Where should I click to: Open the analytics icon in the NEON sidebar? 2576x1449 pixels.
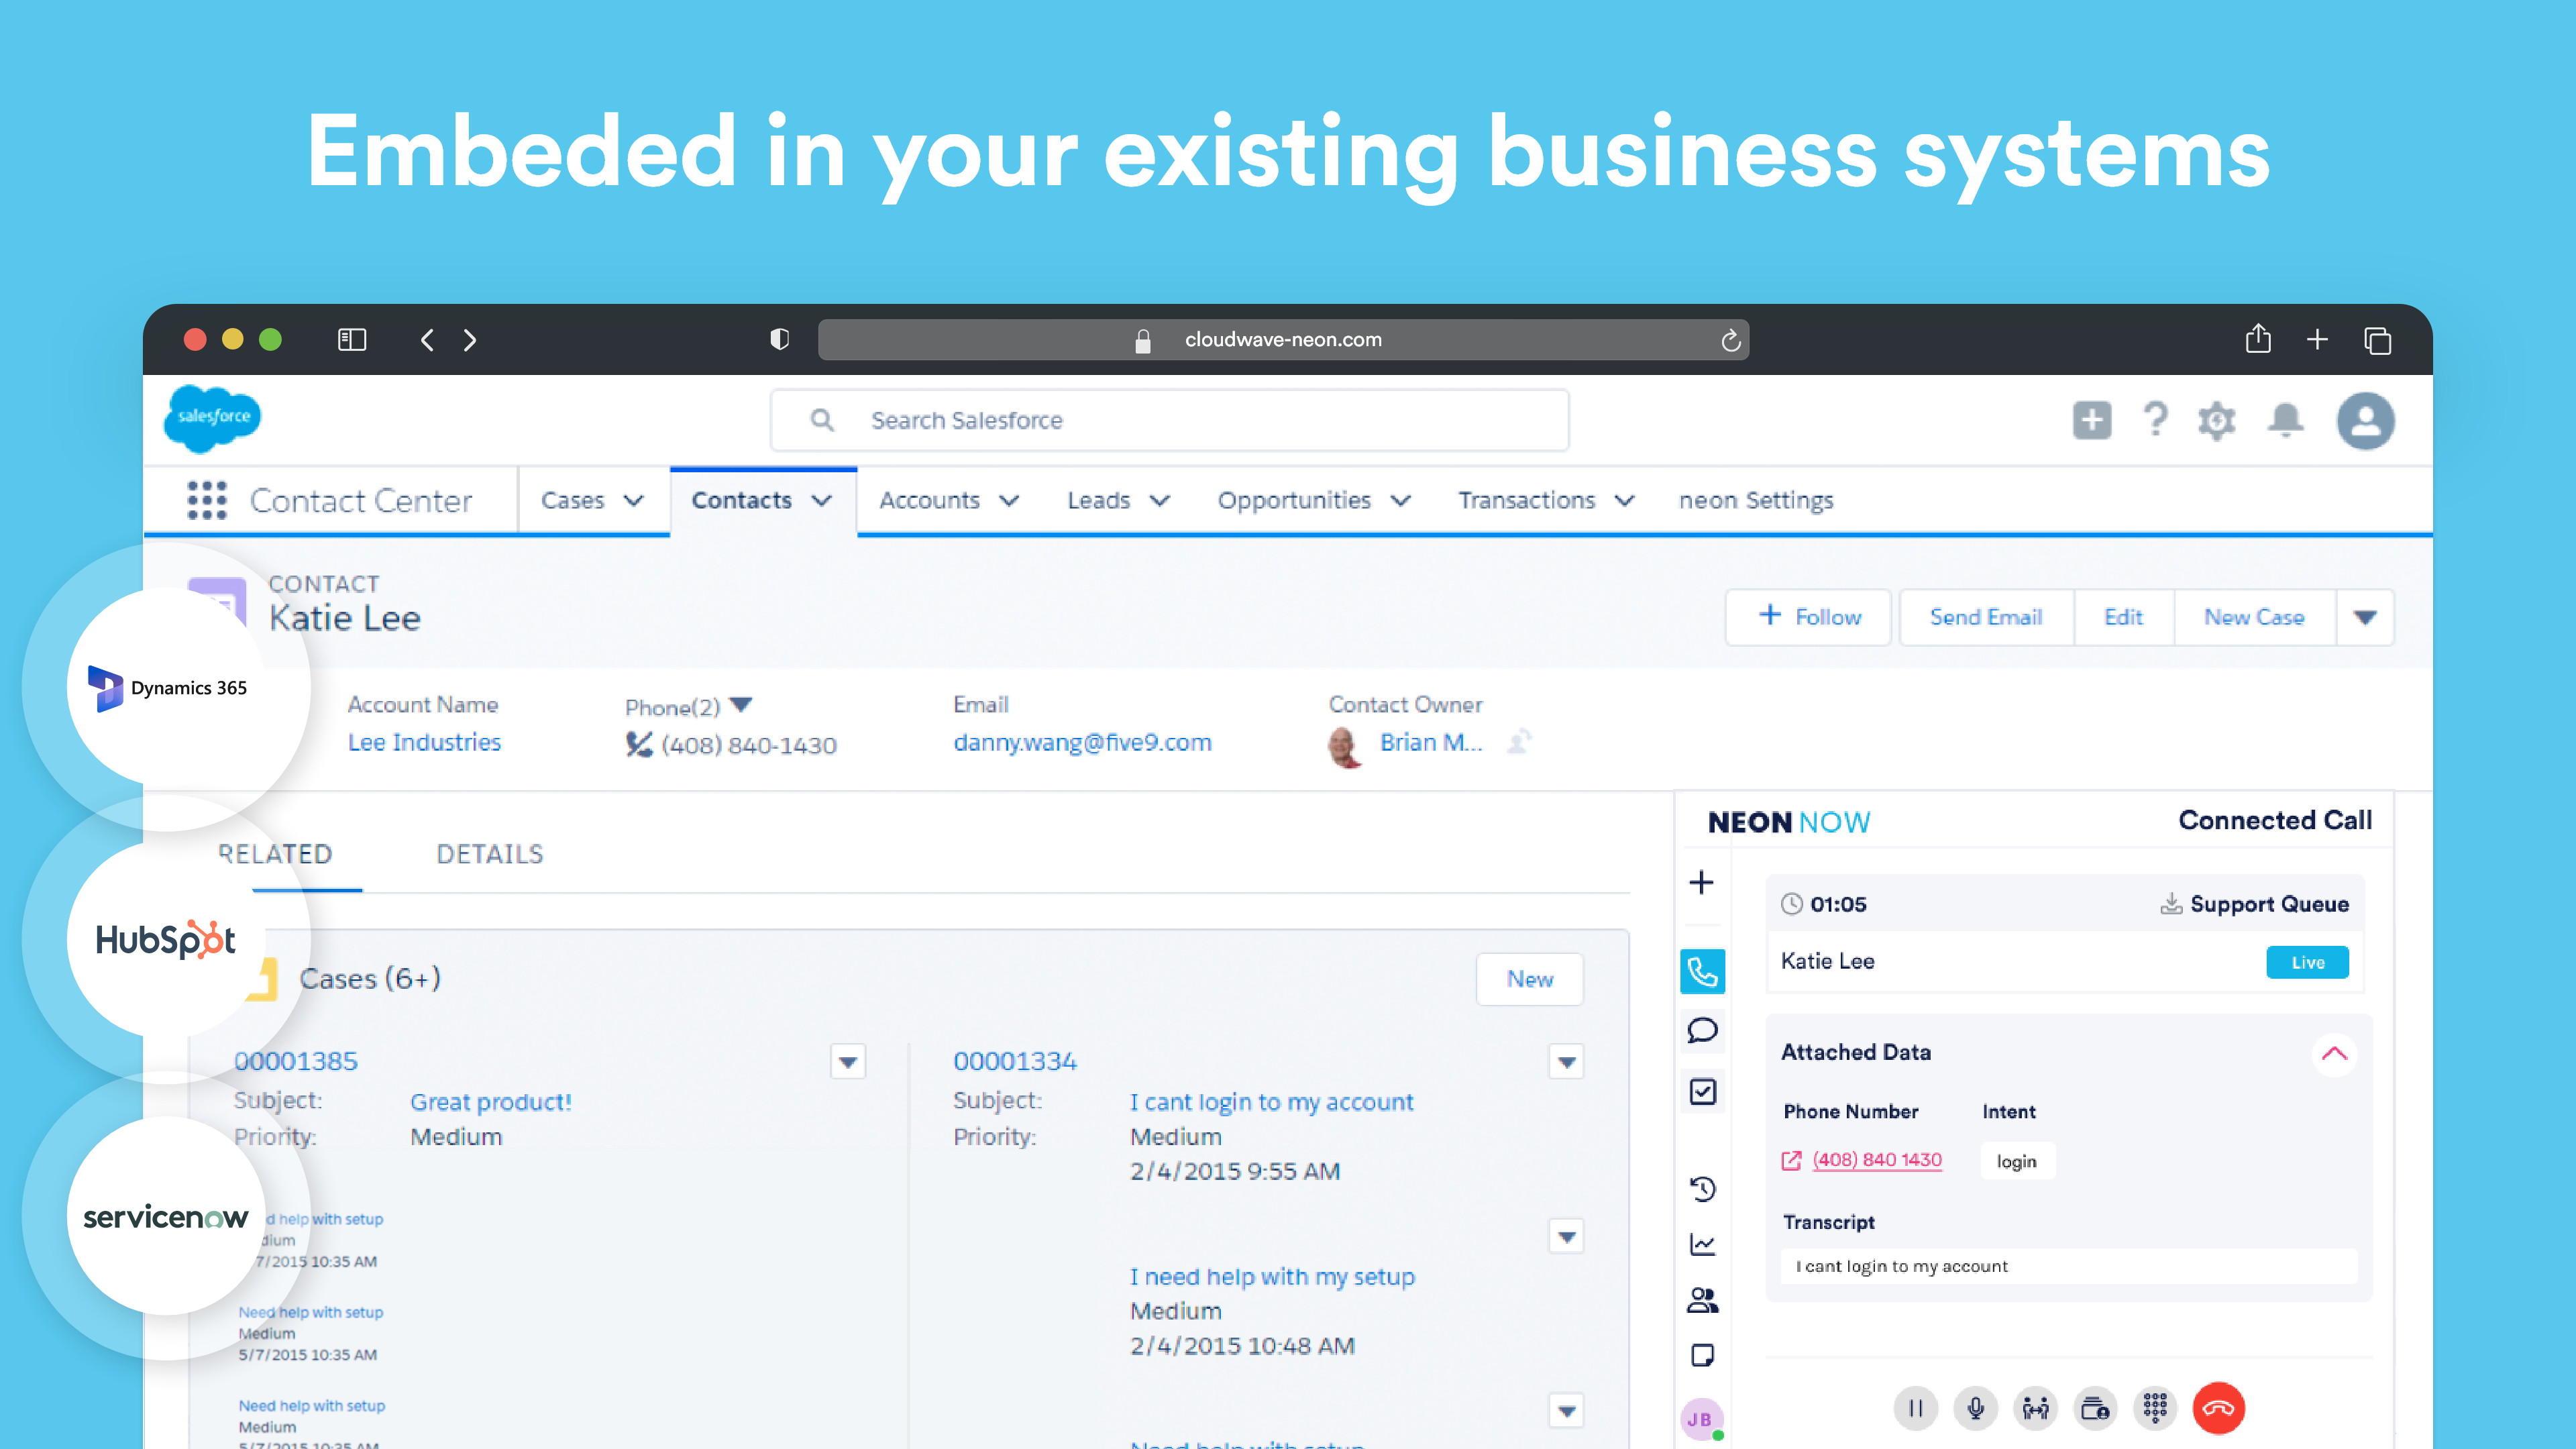point(1702,1244)
